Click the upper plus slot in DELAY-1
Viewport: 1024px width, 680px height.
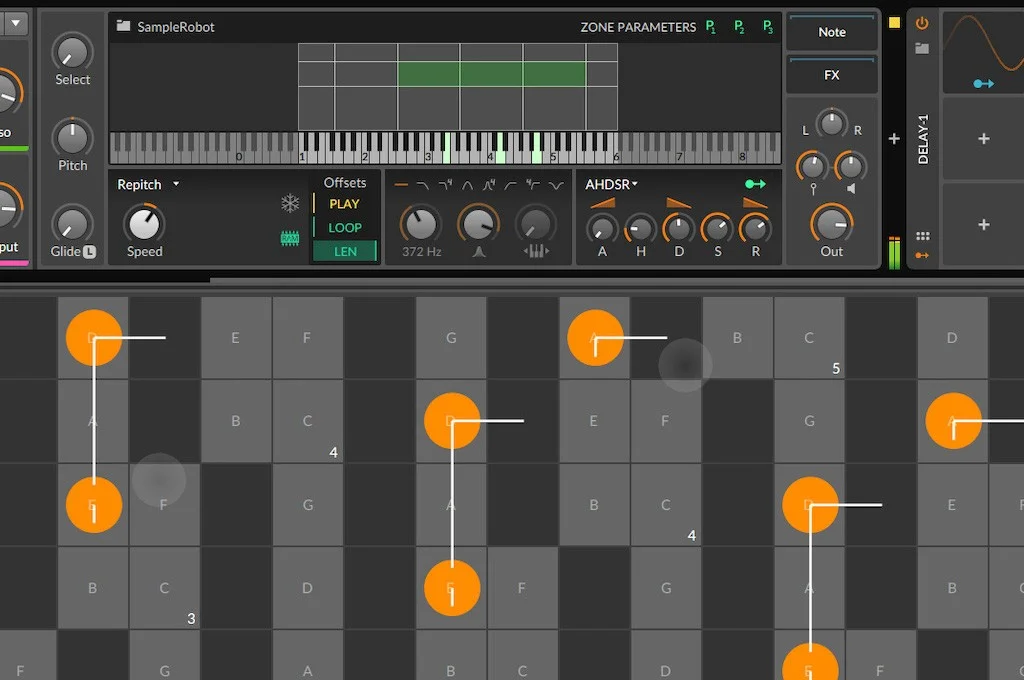pyautogui.click(x=984, y=138)
